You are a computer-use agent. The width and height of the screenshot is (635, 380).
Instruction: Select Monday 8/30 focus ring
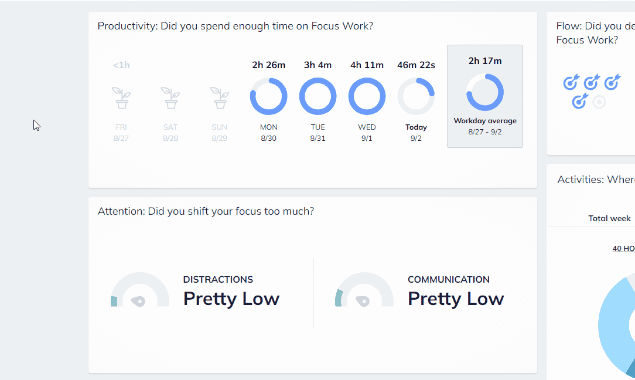pos(268,96)
